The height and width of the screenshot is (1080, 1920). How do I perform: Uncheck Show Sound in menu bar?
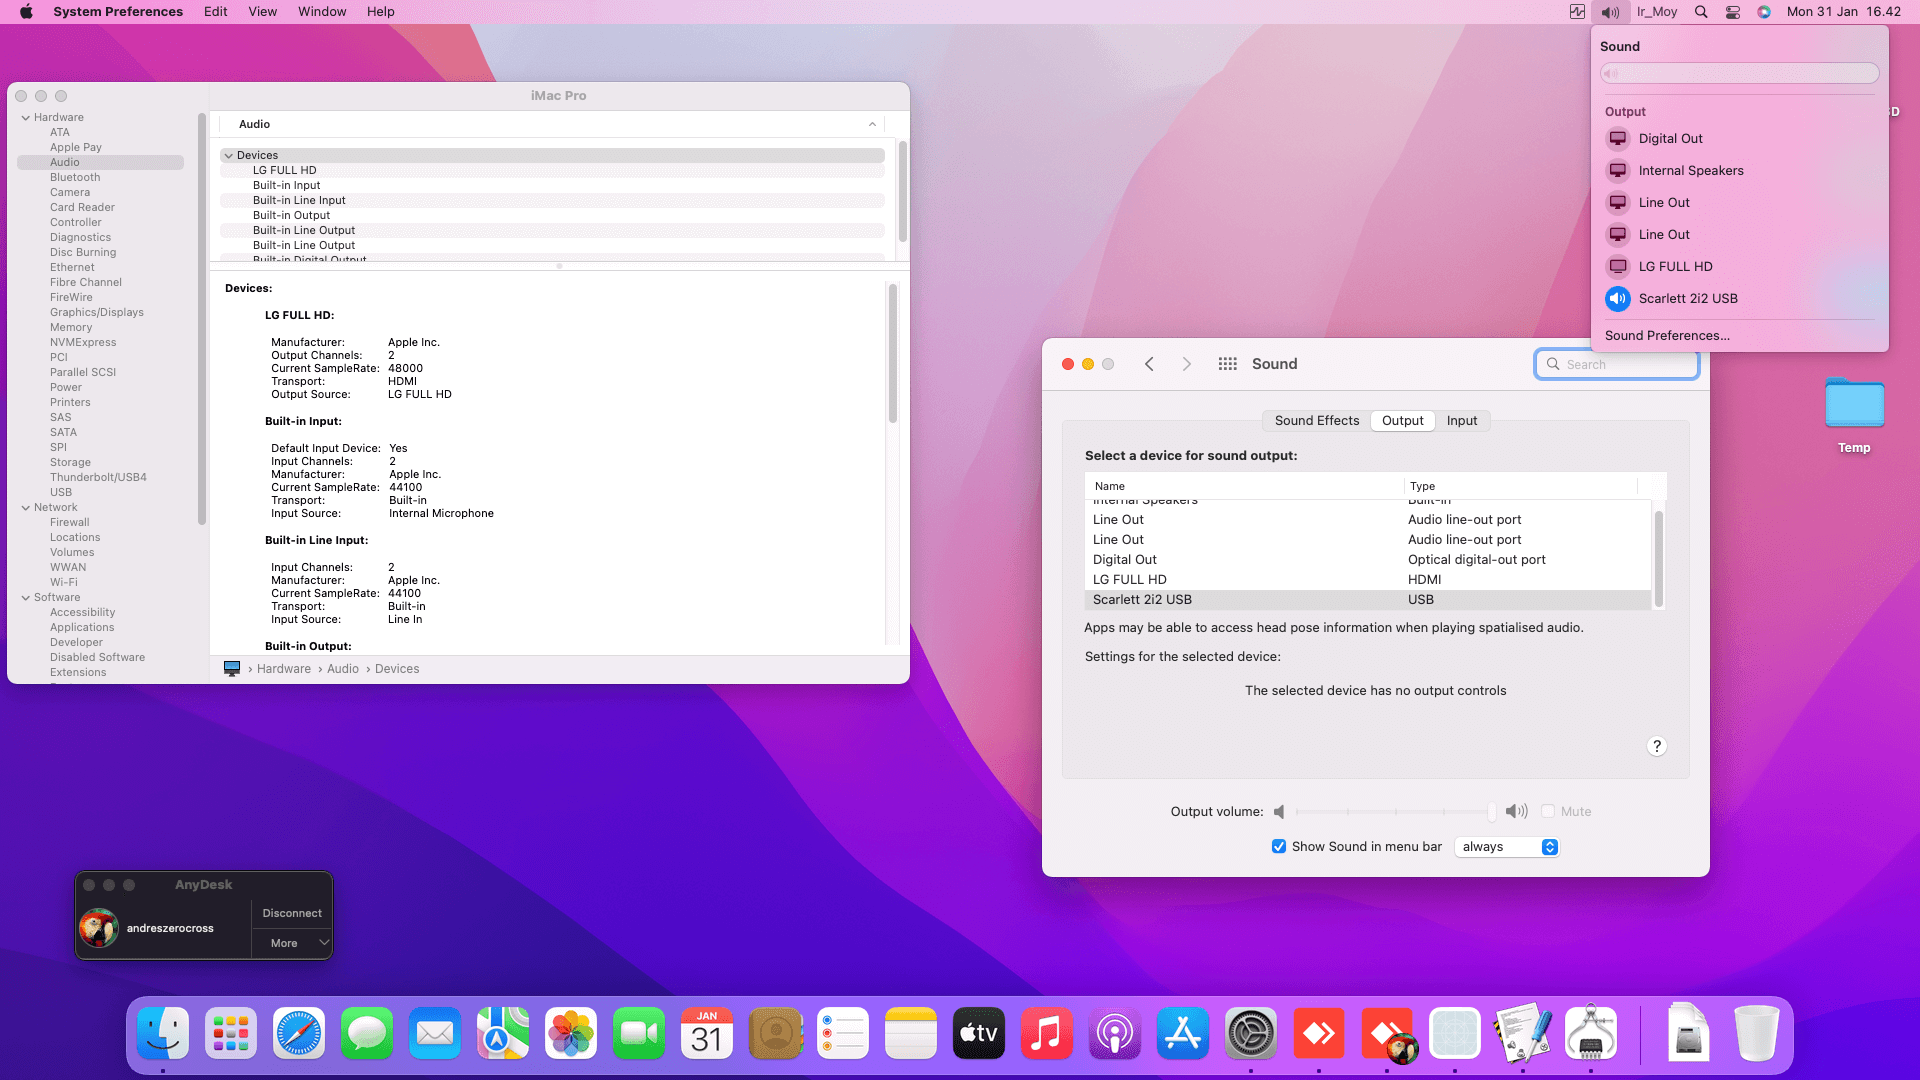1278,846
